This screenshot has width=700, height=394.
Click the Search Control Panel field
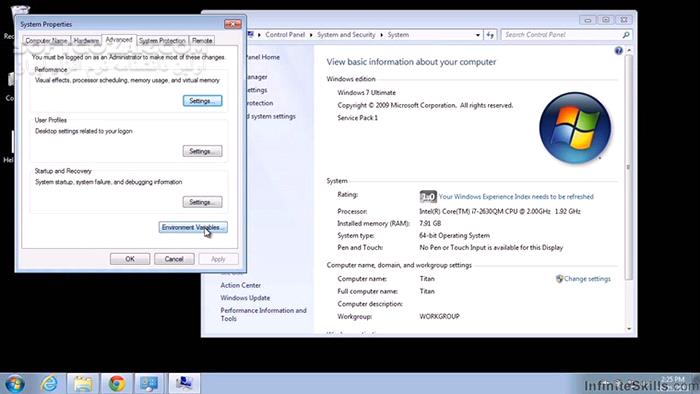click(562, 35)
